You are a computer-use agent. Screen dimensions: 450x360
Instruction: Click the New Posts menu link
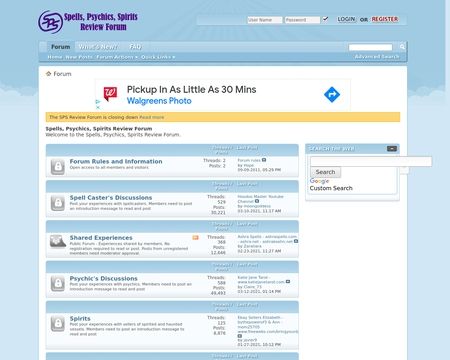79,57
